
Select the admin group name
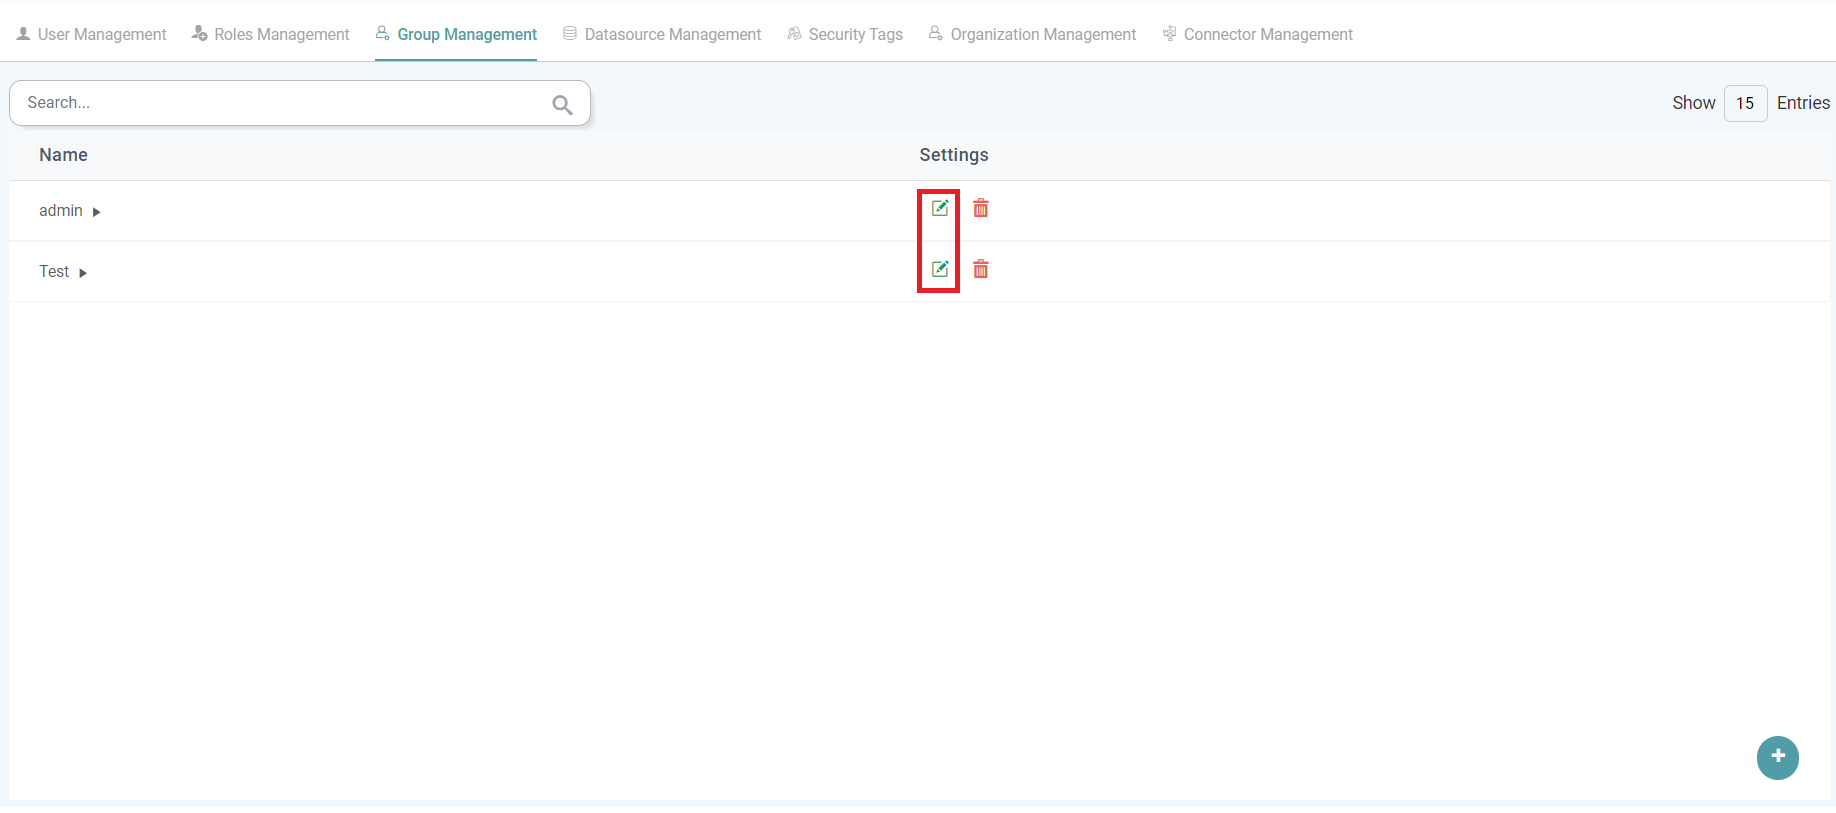60,211
